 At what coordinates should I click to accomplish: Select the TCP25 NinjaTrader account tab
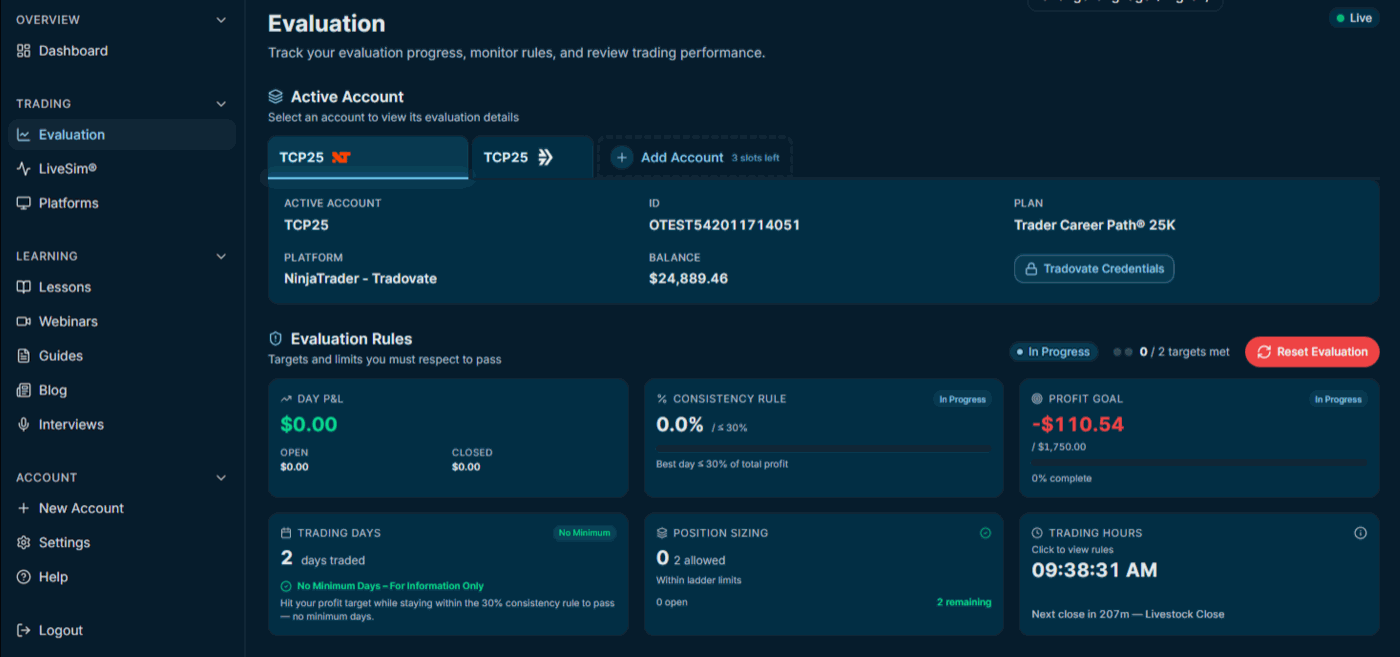tap(368, 157)
